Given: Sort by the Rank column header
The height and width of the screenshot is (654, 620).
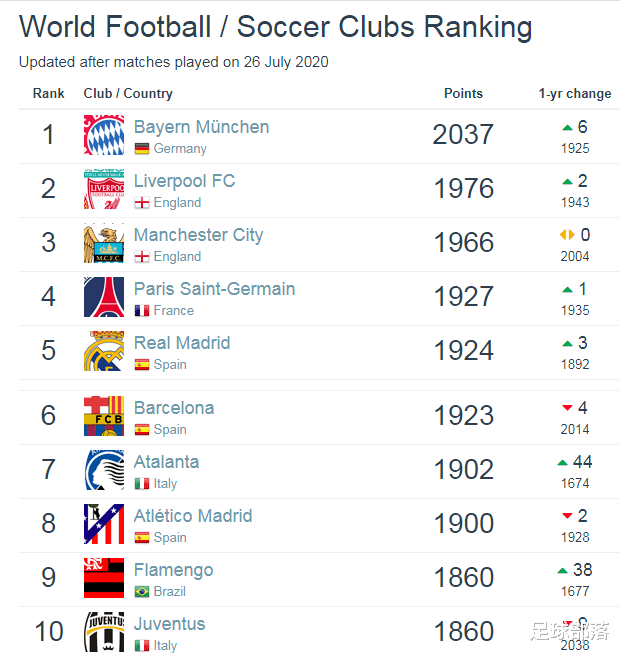Looking at the screenshot, I should [48, 93].
